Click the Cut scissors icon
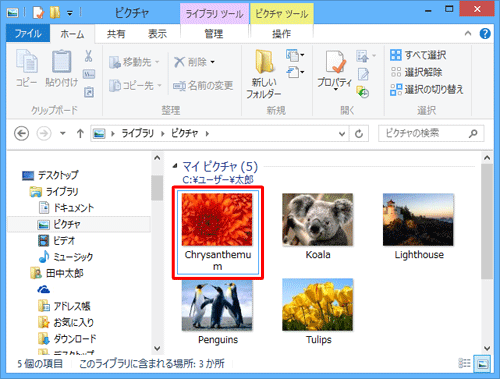The image size is (500, 379). pyautogui.click(x=89, y=56)
